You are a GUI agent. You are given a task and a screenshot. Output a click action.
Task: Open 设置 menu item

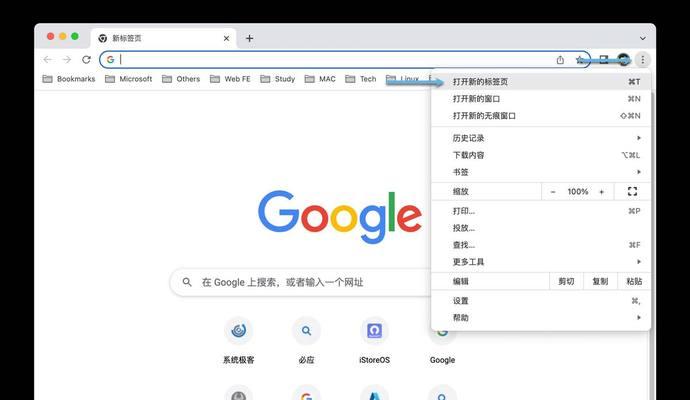(541, 301)
